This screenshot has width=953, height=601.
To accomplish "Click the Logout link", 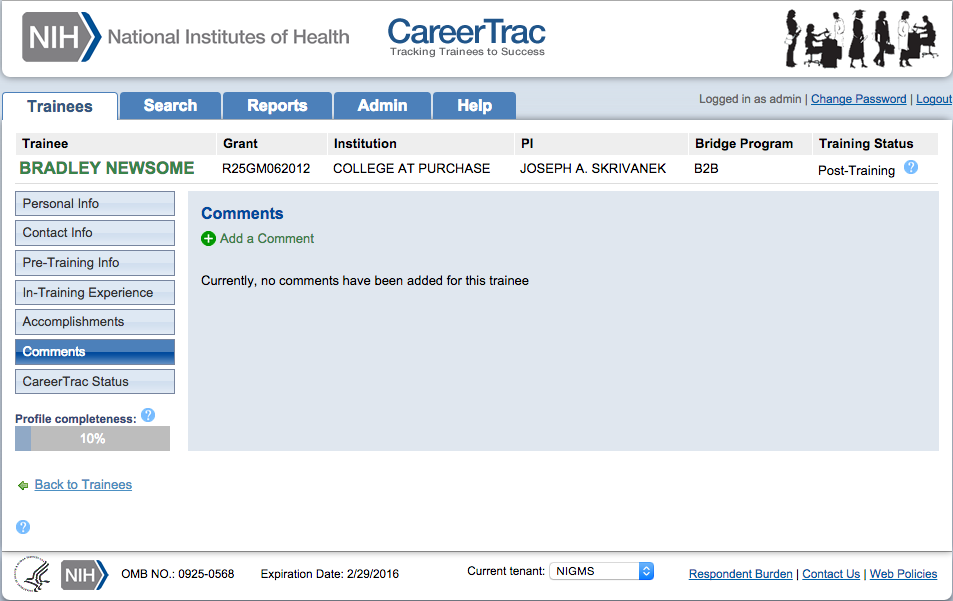I will [934, 99].
